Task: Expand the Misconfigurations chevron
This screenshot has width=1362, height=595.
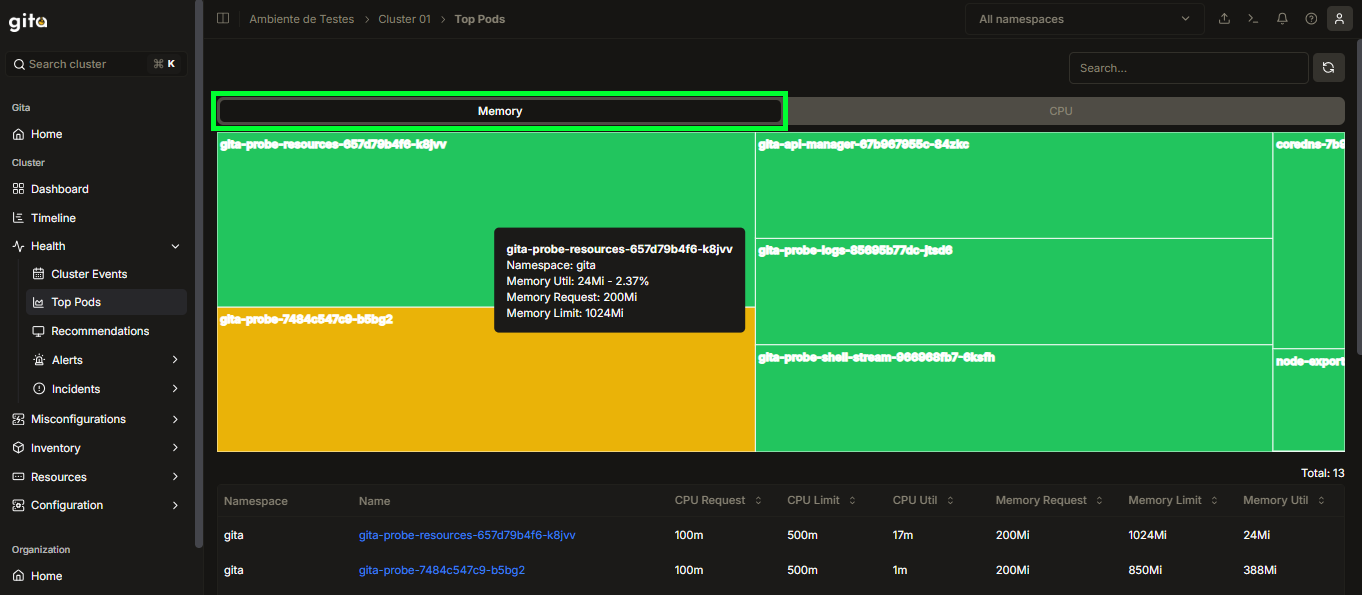Action: (176, 419)
